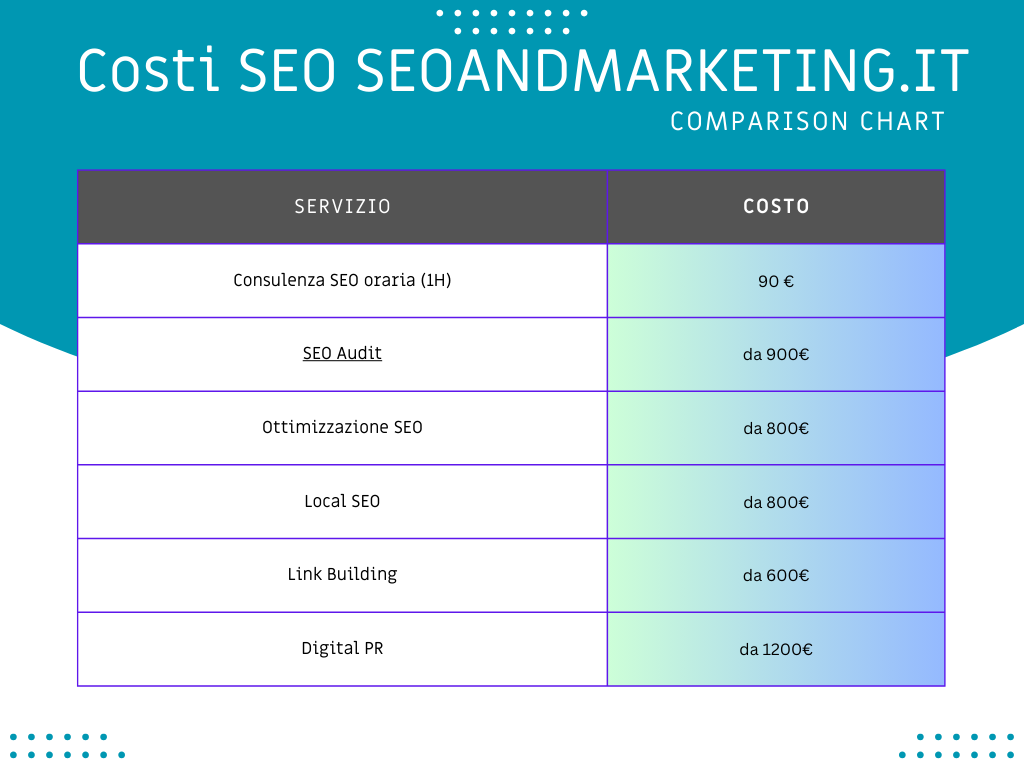Select the Local SEO da 800€ cell

pyautogui.click(x=776, y=502)
